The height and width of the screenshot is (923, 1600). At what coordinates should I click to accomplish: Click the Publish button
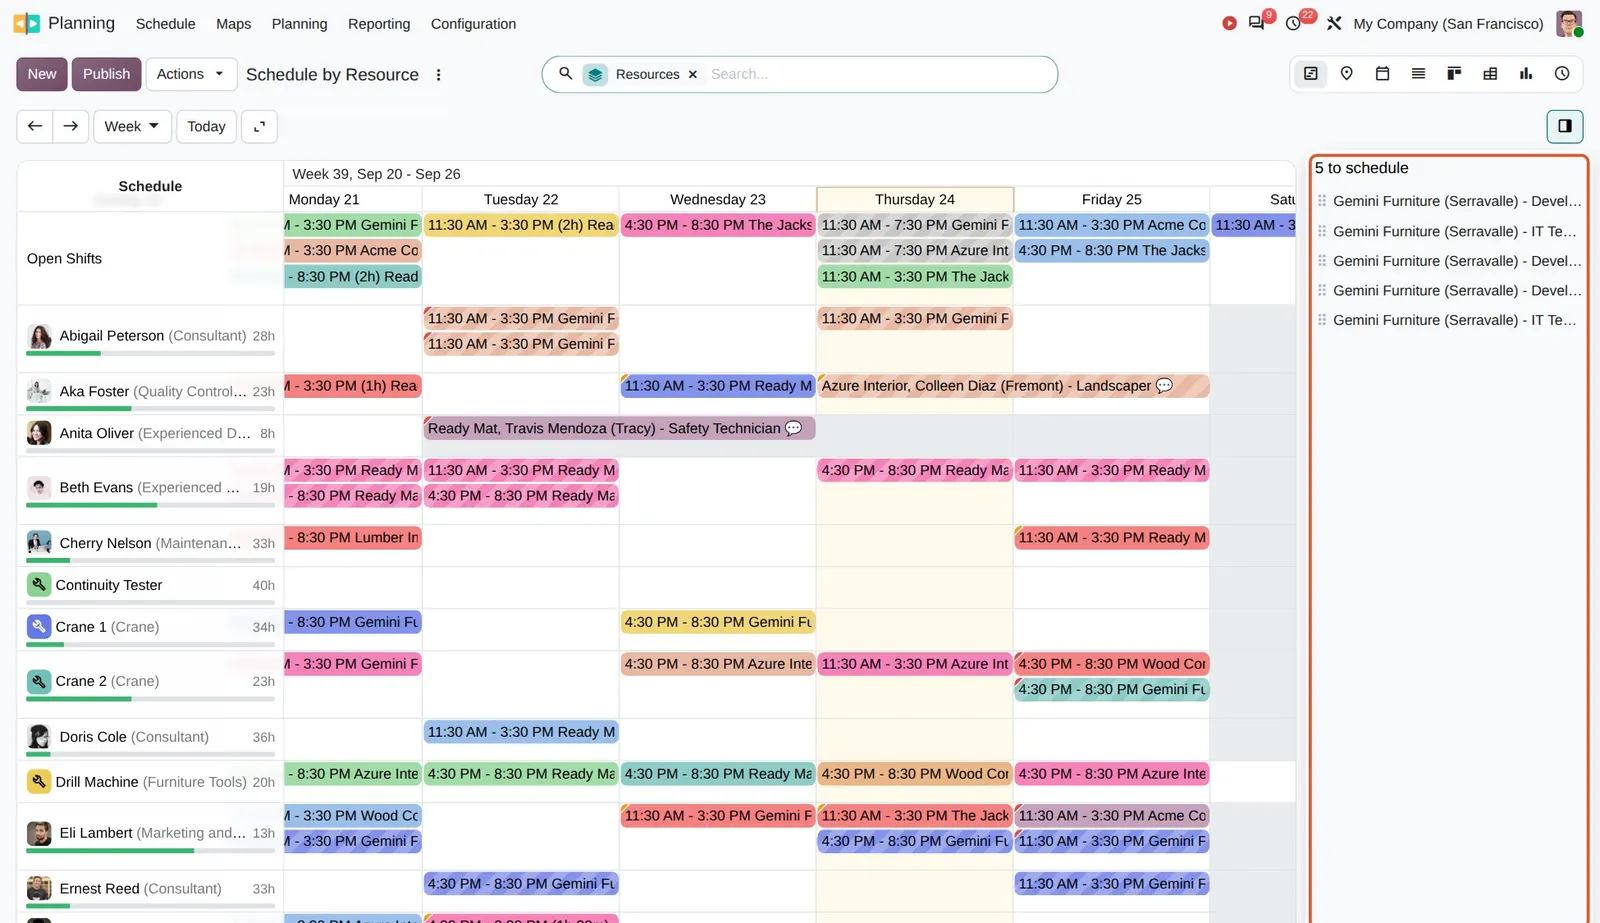(106, 74)
